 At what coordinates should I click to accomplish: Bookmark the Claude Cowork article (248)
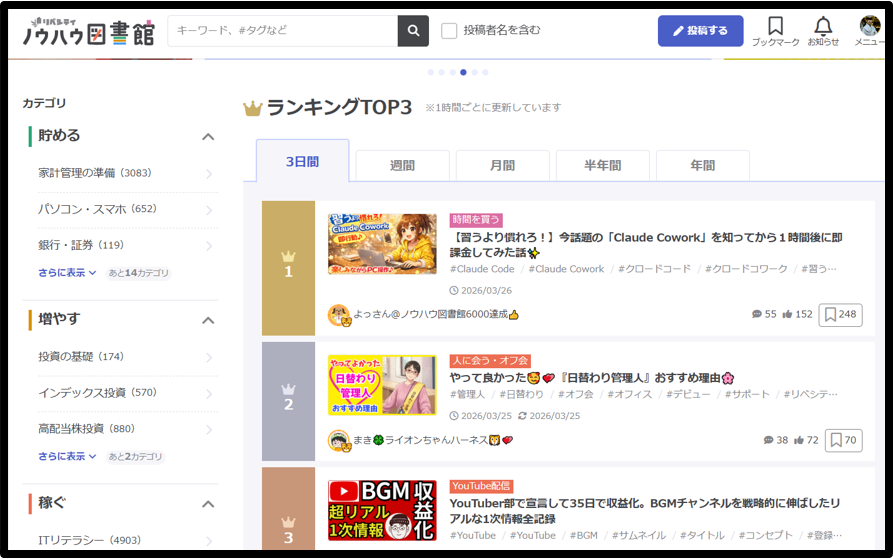(x=840, y=315)
